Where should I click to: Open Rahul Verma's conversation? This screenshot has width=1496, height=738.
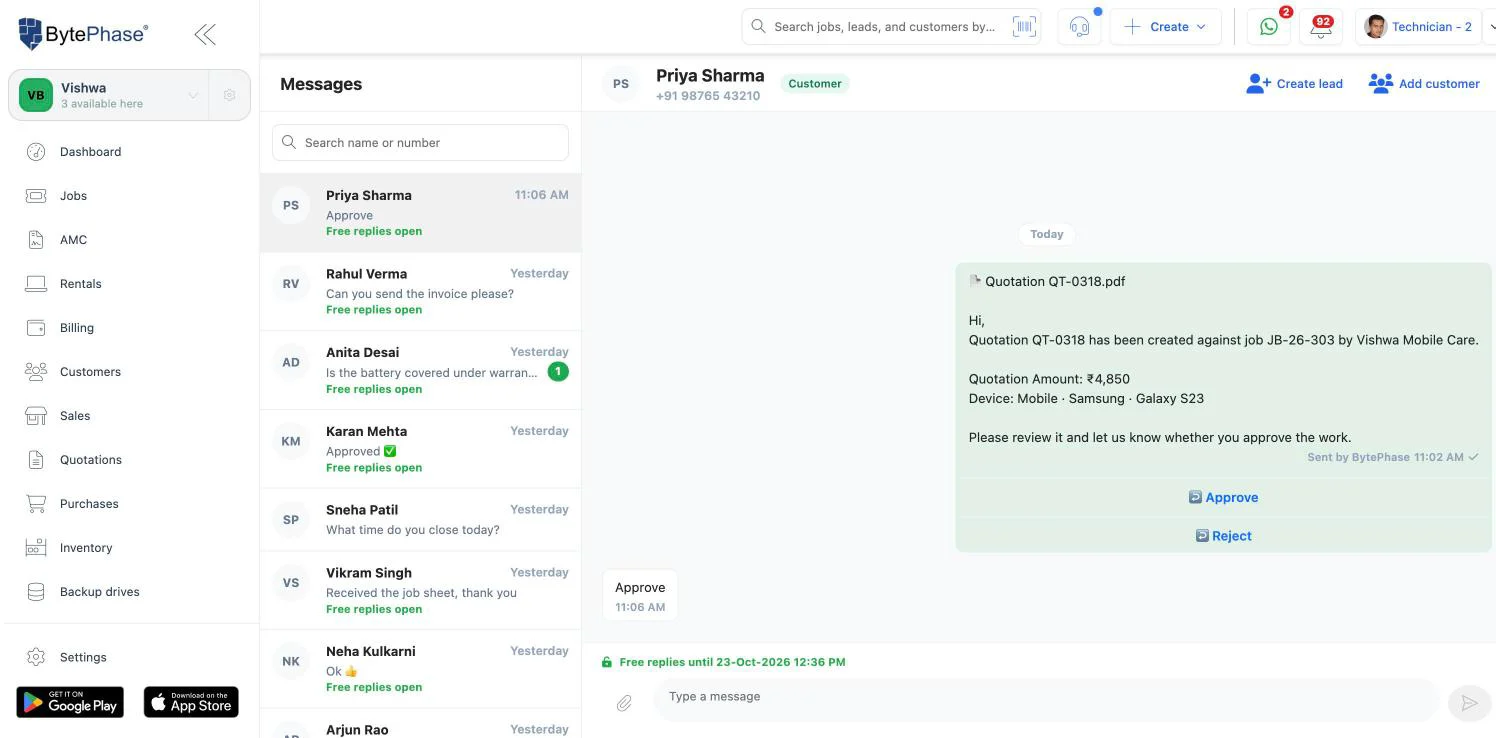(420, 291)
